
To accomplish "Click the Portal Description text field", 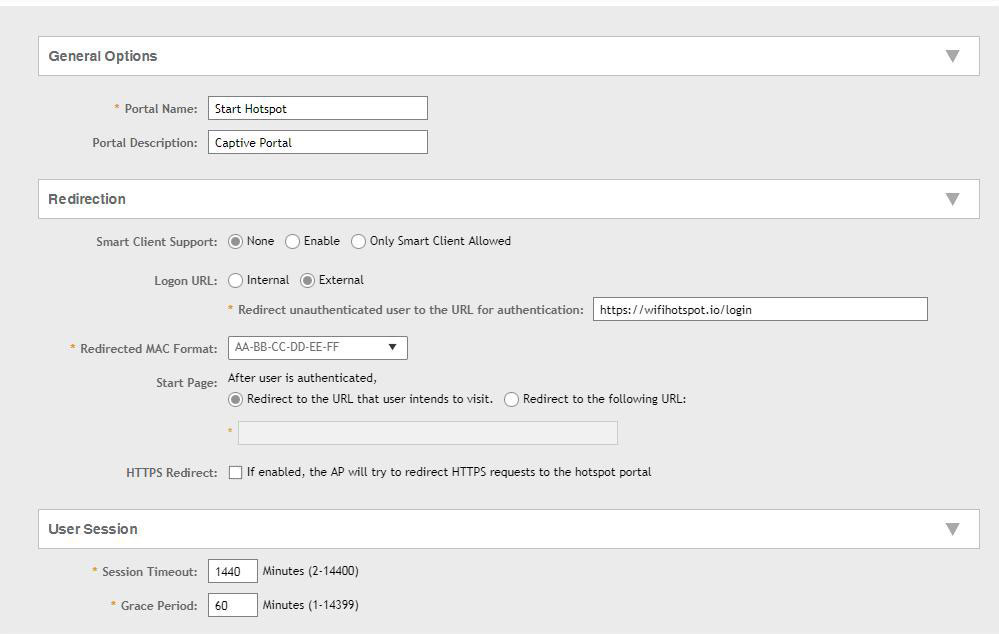I will pyautogui.click(x=317, y=143).
